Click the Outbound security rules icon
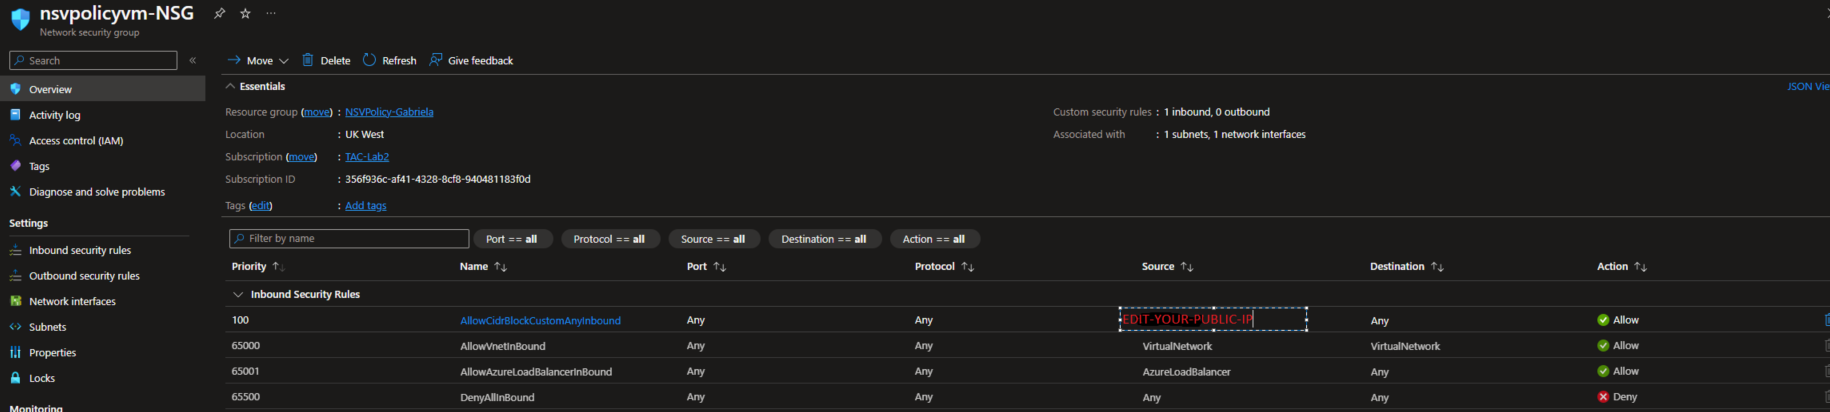Screen dimensions: 1830x412 pyautogui.click(x=15, y=276)
